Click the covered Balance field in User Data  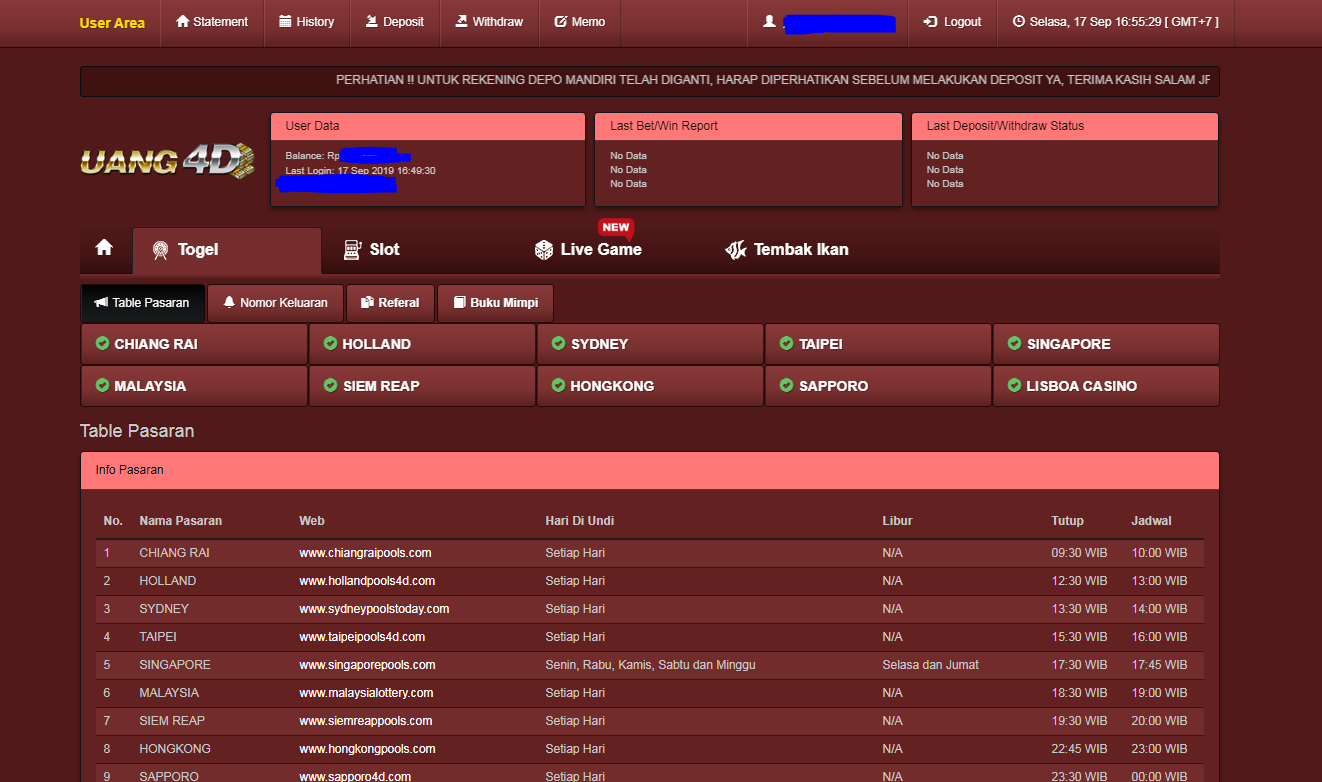[x=375, y=155]
